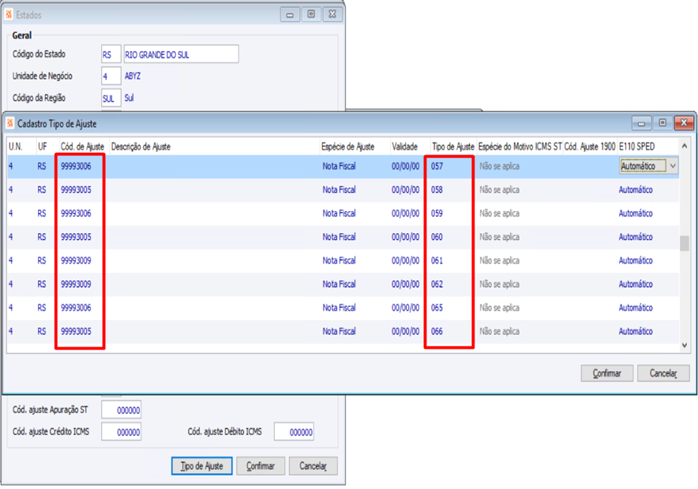This screenshot has height=489, width=698.
Task: Minimize the Cadastro Tipo de Ajuste window
Action: coord(641,123)
